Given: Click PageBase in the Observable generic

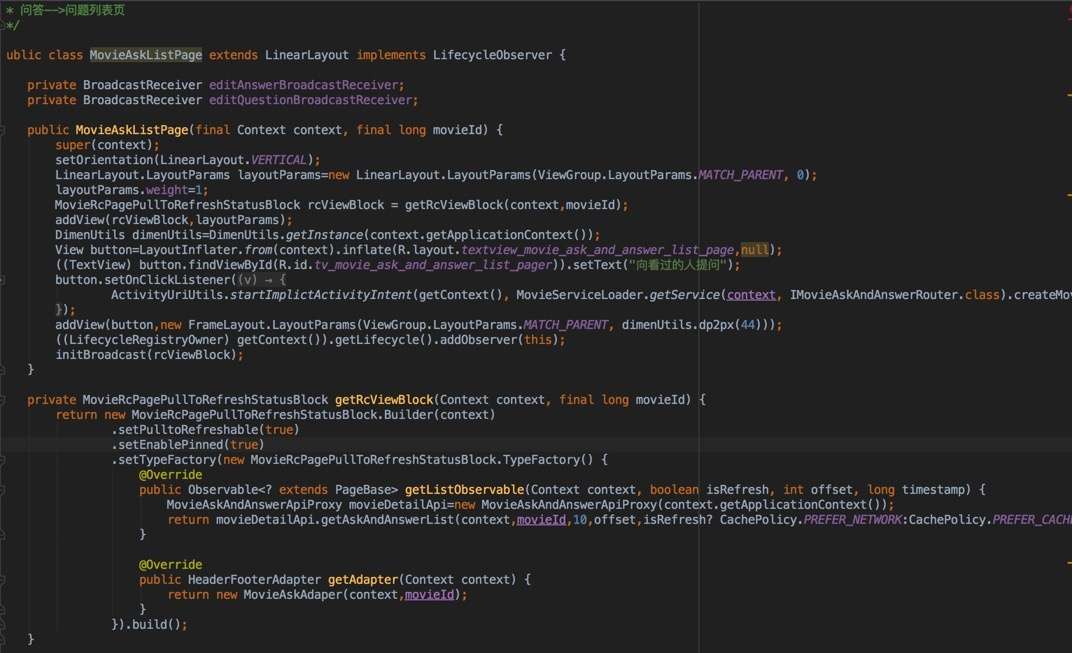Looking at the screenshot, I should 363,490.
